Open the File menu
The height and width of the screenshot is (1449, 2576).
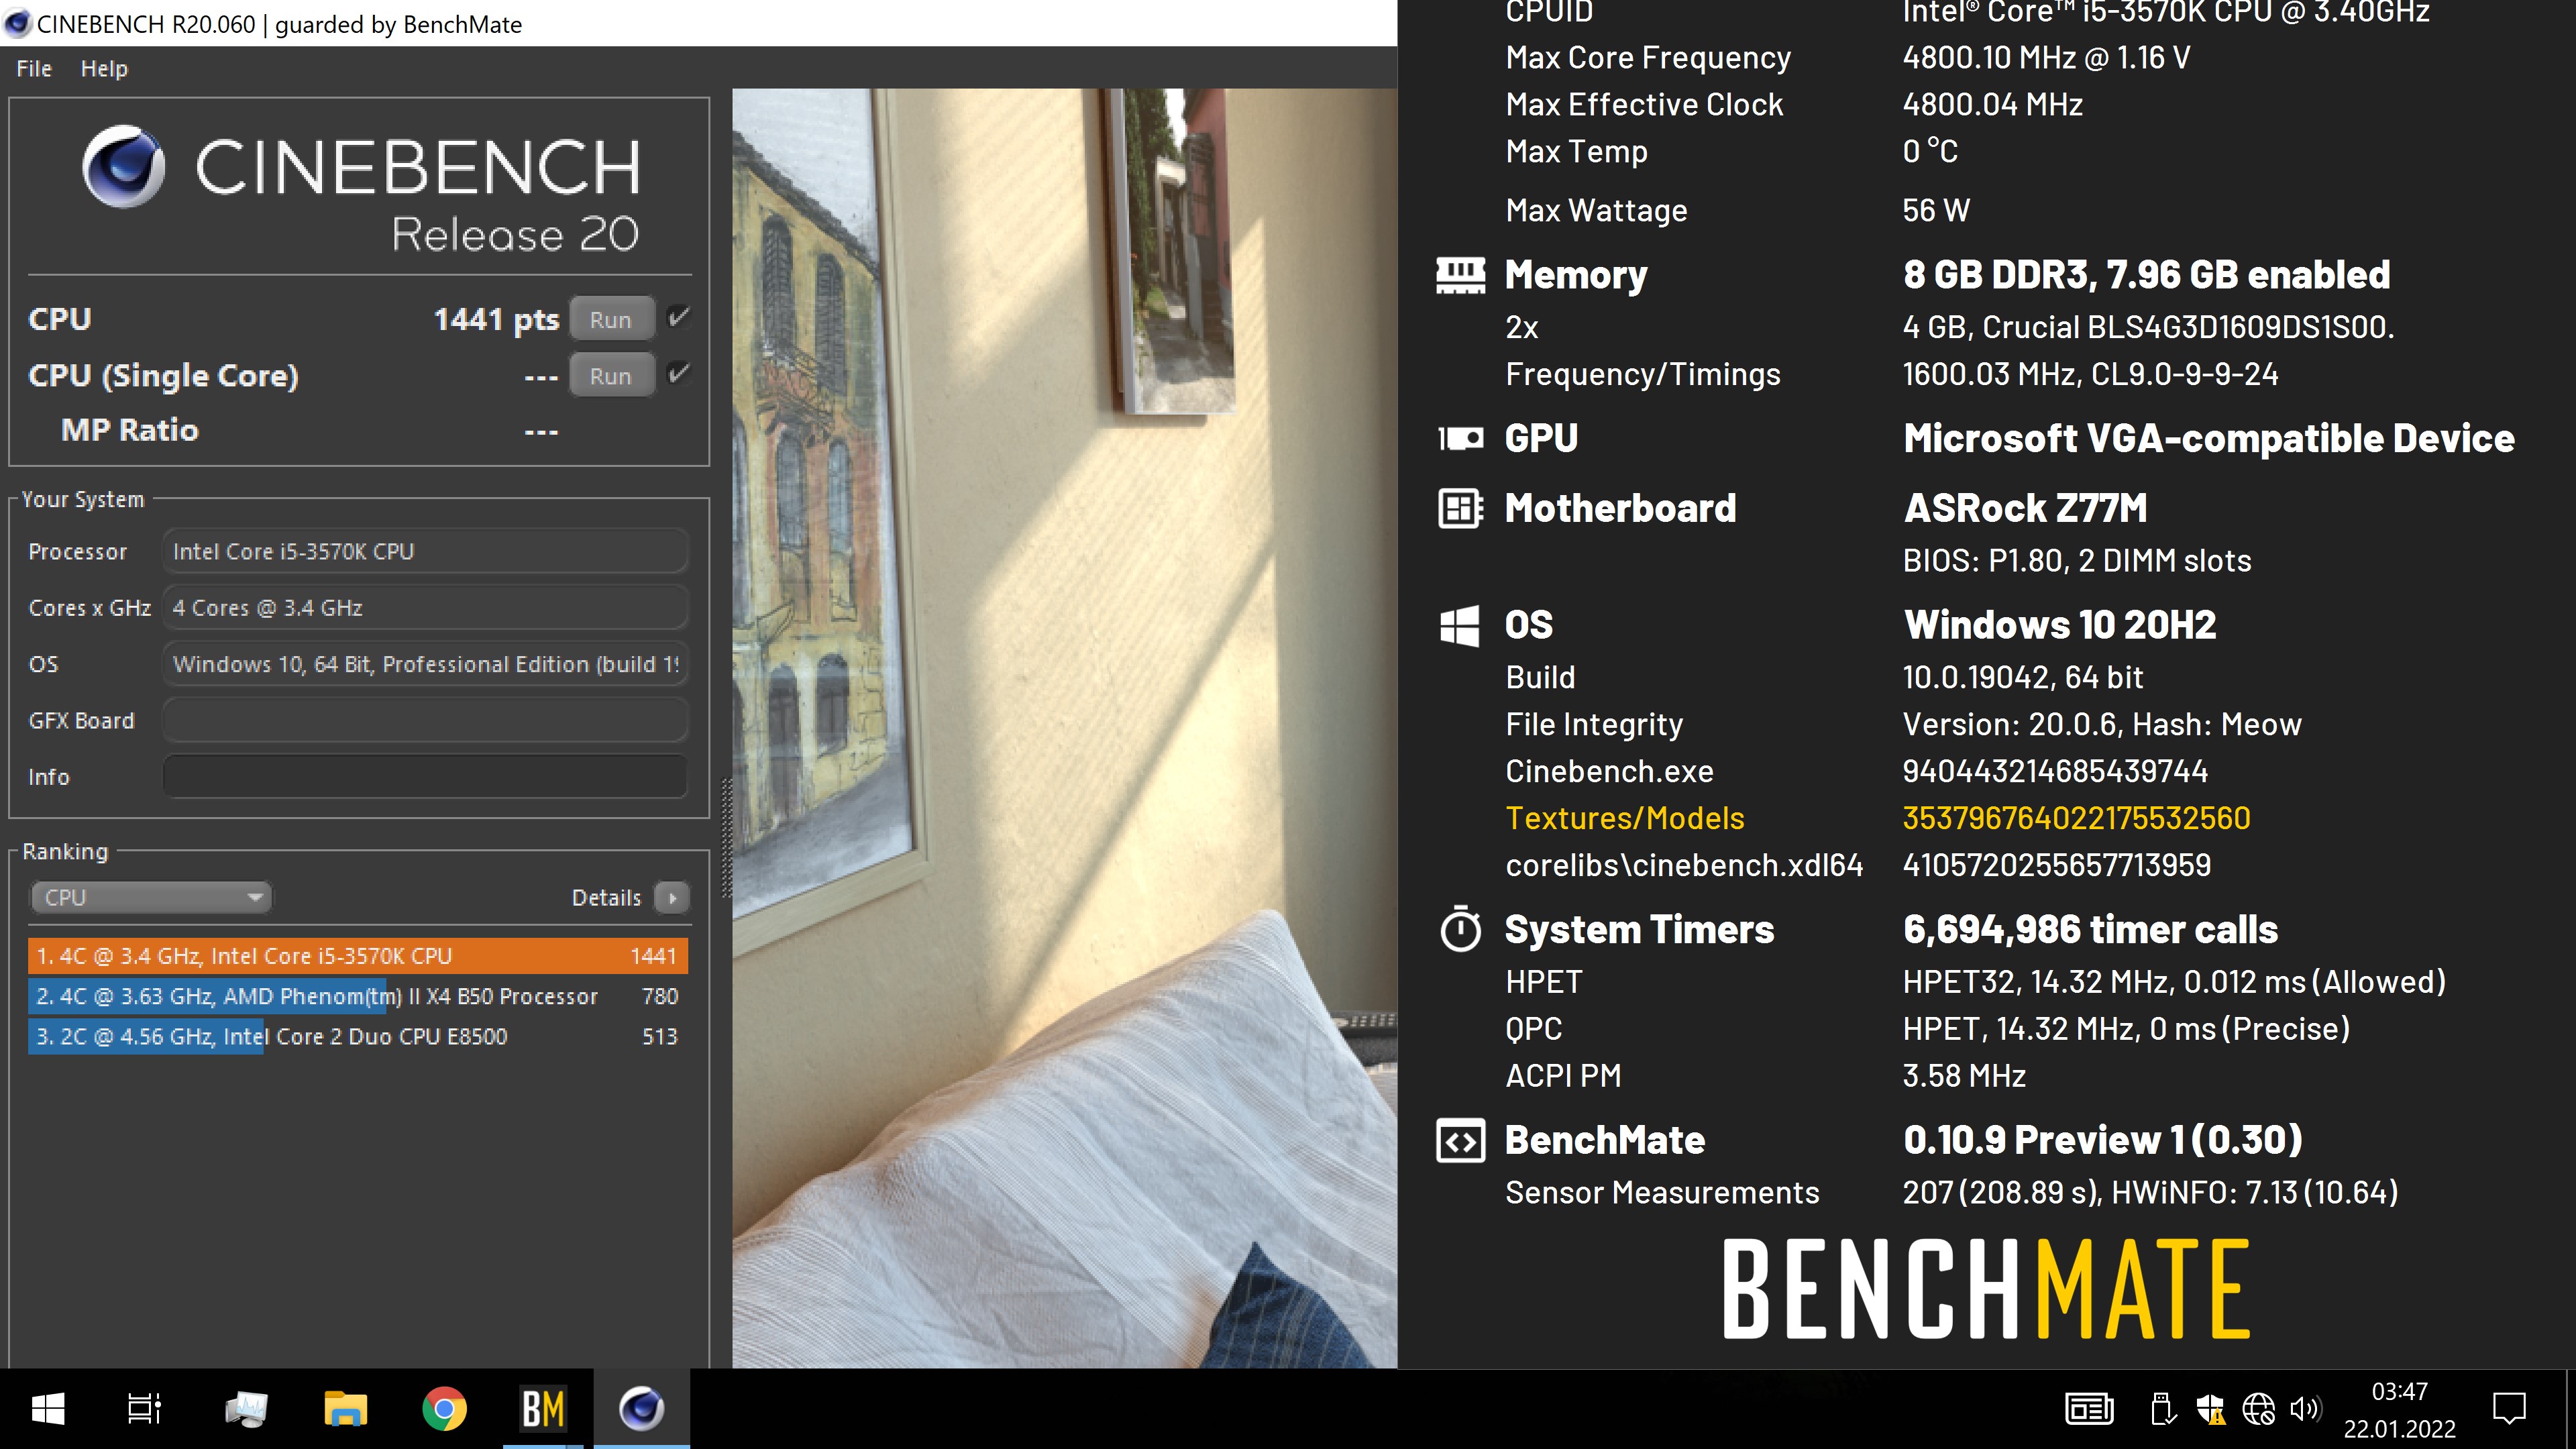[x=34, y=69]
